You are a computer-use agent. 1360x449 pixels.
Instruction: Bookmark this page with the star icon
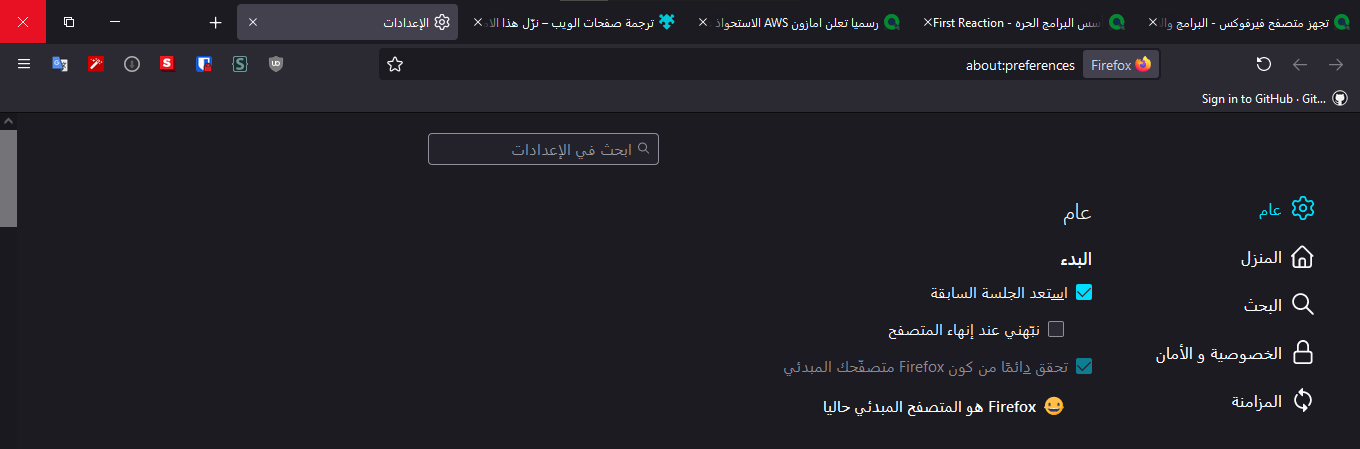coord(395,65)
